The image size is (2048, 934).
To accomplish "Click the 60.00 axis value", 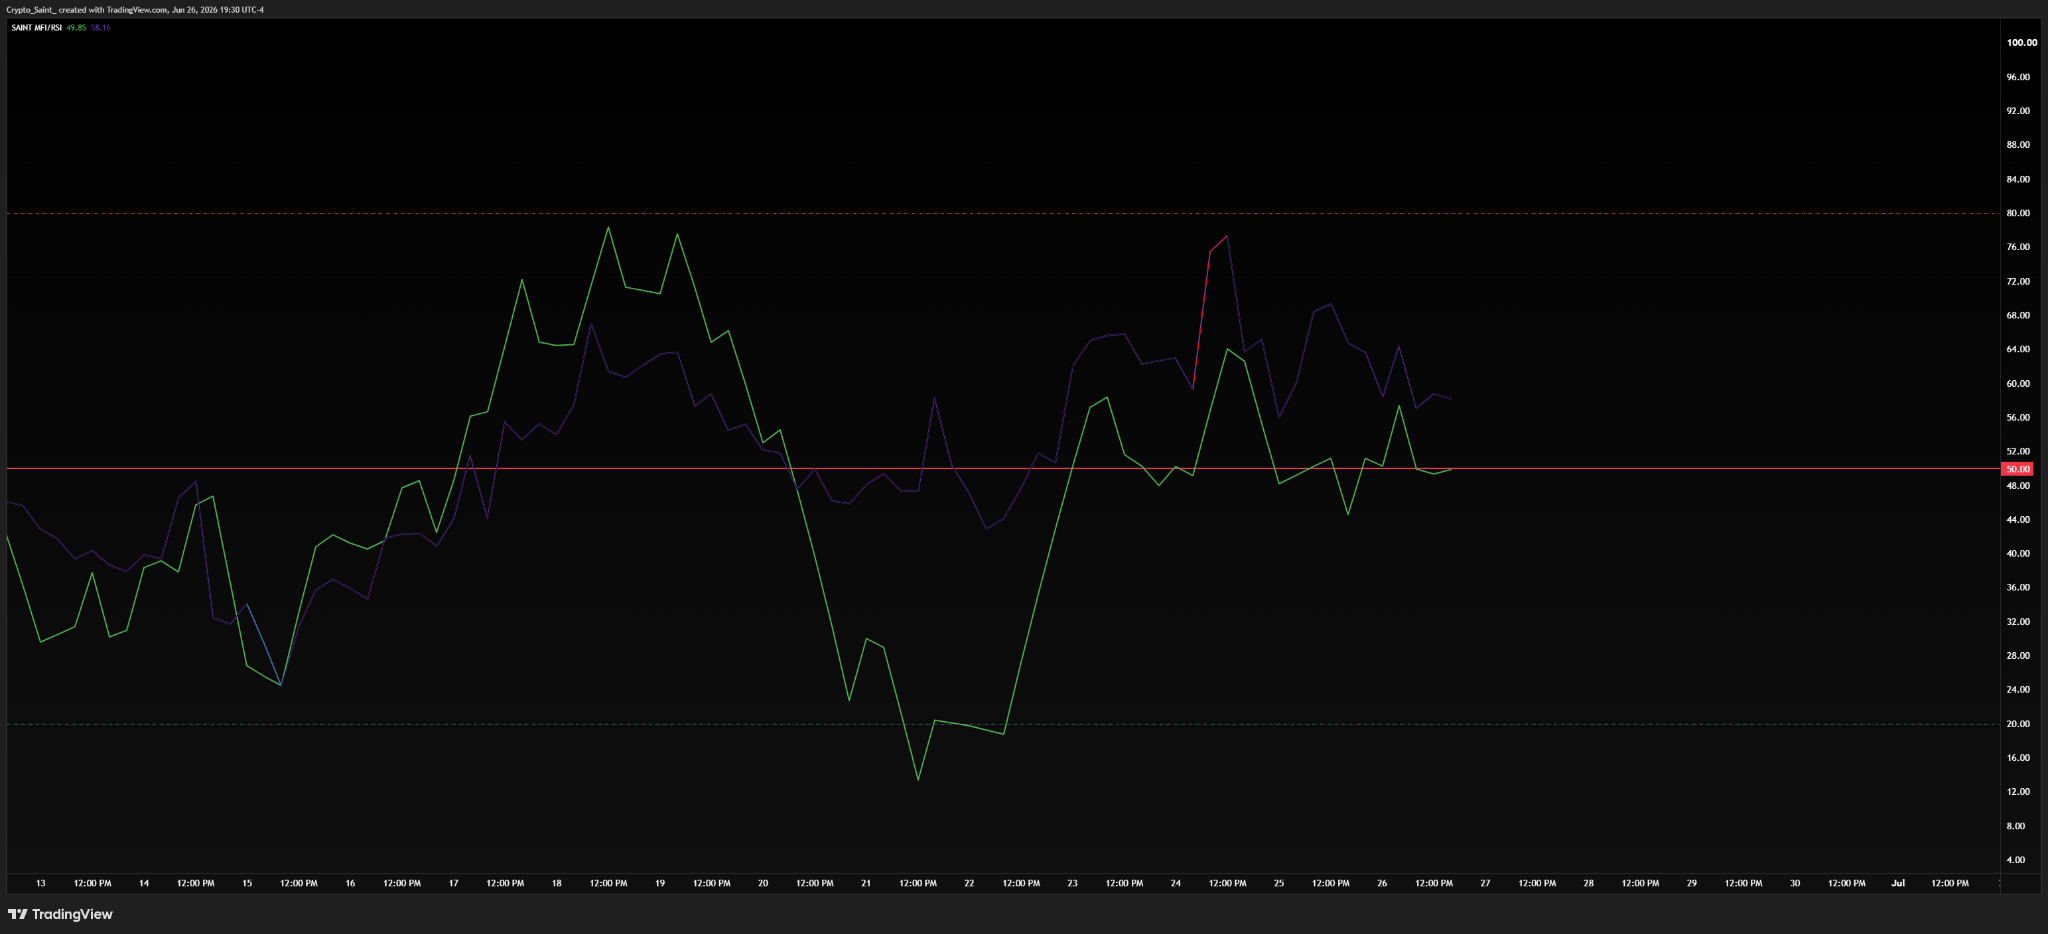I will tap(2018, 384).
